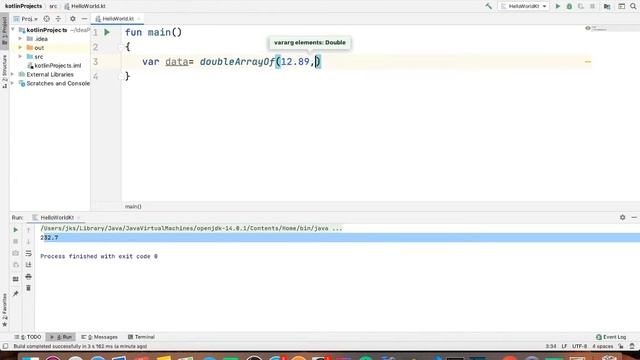The width and height of the screenshot is (640, 360).
Task: Click the main() breadcrumb below the editor
Action: point(133,207)
